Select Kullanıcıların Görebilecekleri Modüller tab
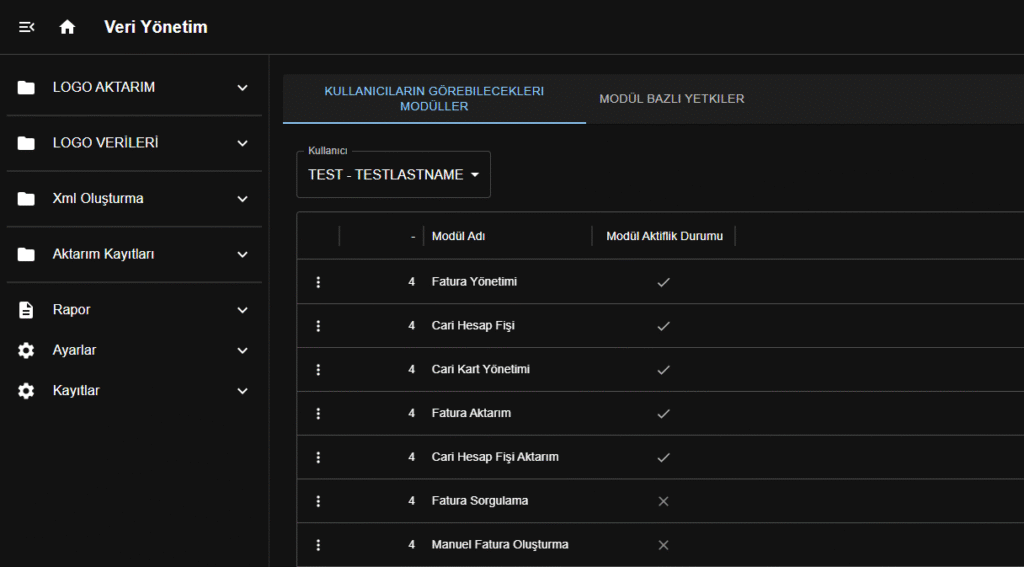1024x567 pixels. [434, 98]
